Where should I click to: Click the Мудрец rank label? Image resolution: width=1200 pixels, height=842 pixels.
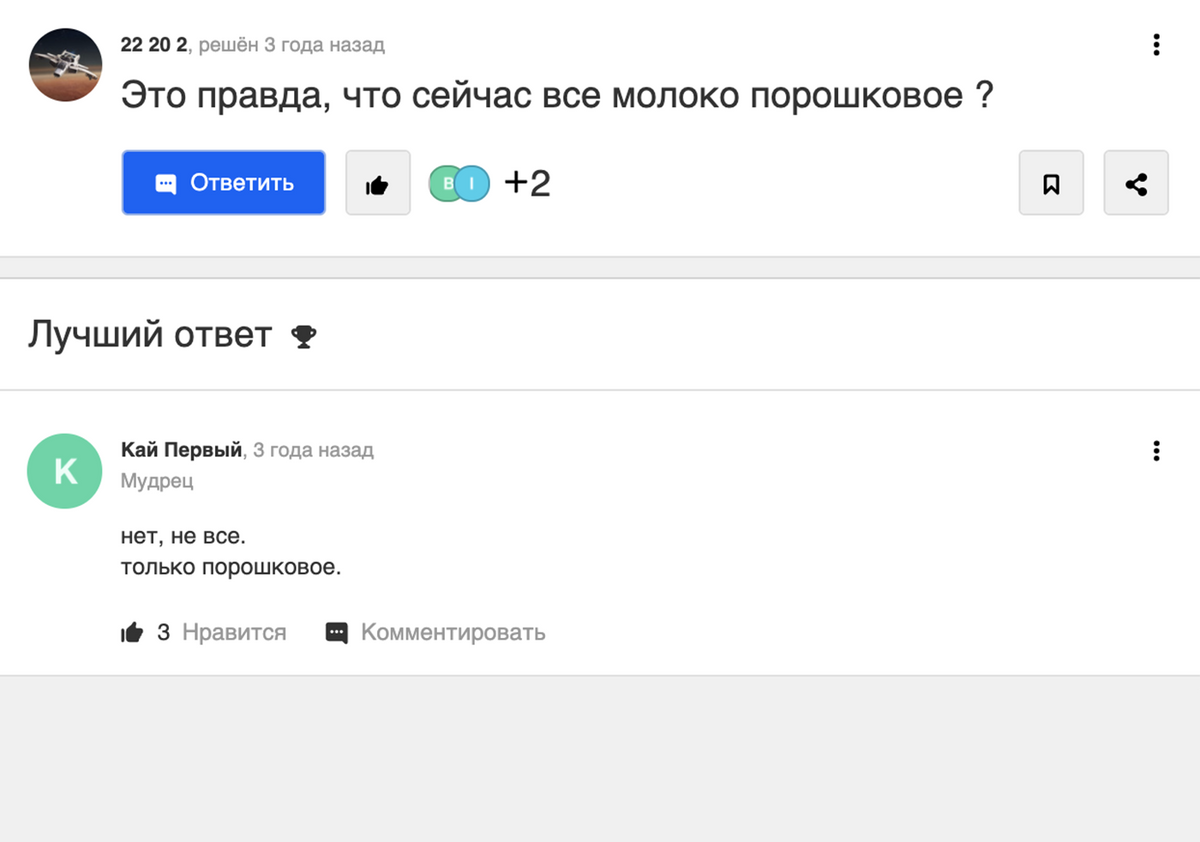(x=157, y=481)
